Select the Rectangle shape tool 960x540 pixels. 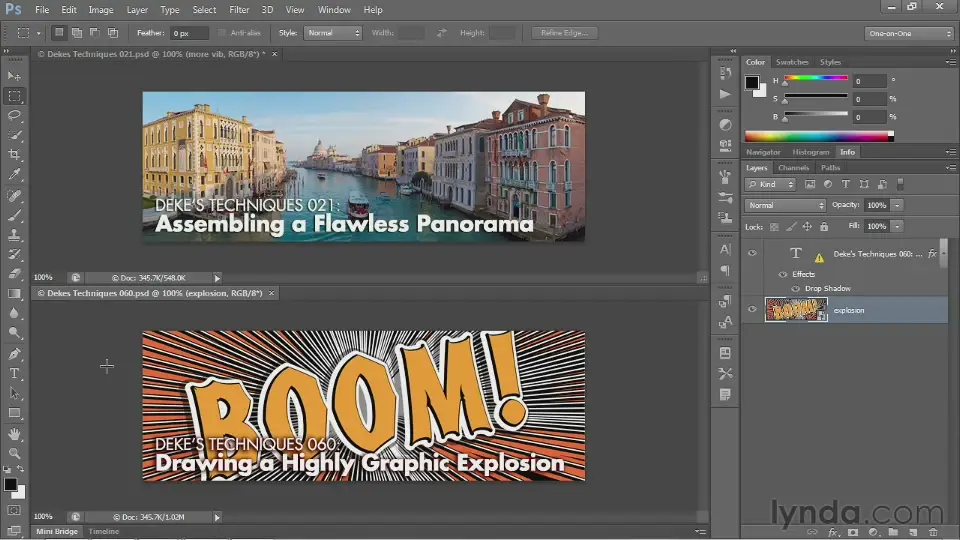click(x=14, y=413)
